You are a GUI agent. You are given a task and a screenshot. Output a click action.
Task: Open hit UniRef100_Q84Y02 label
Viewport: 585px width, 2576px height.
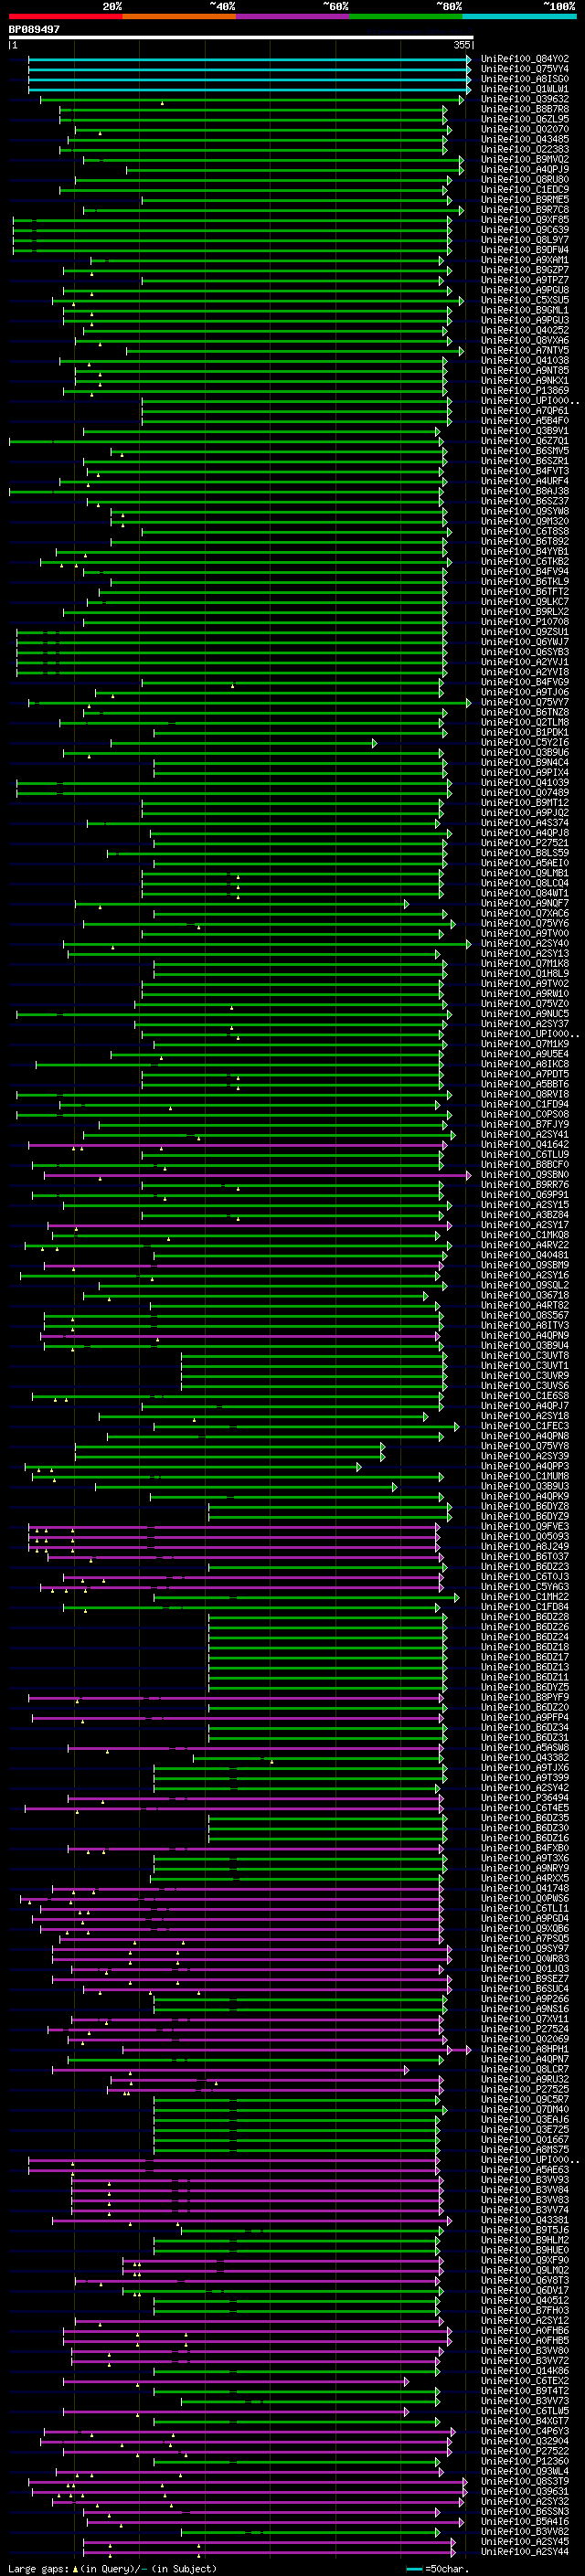tap(525, 59)
